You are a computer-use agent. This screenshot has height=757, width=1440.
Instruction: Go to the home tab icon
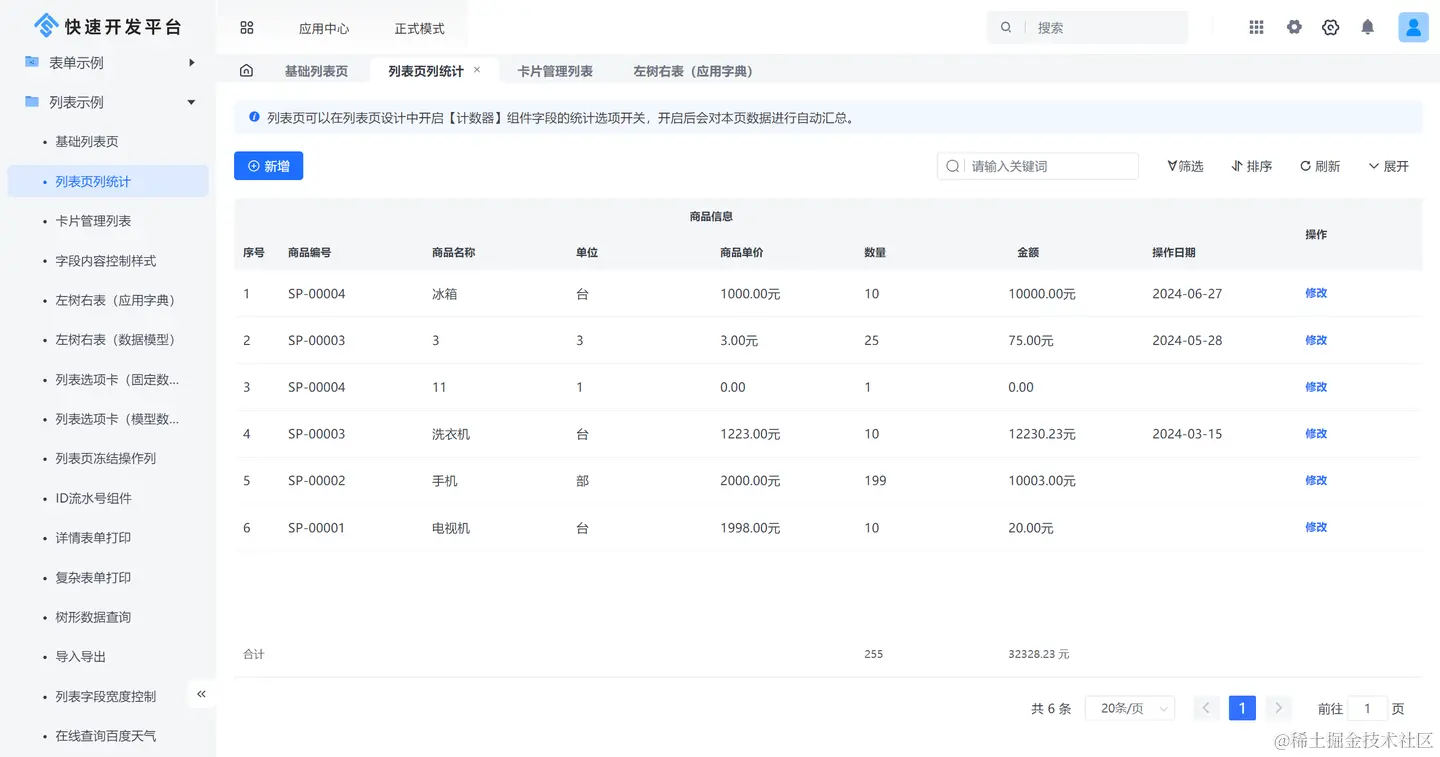pyautogui.click(x=246, y=71)
